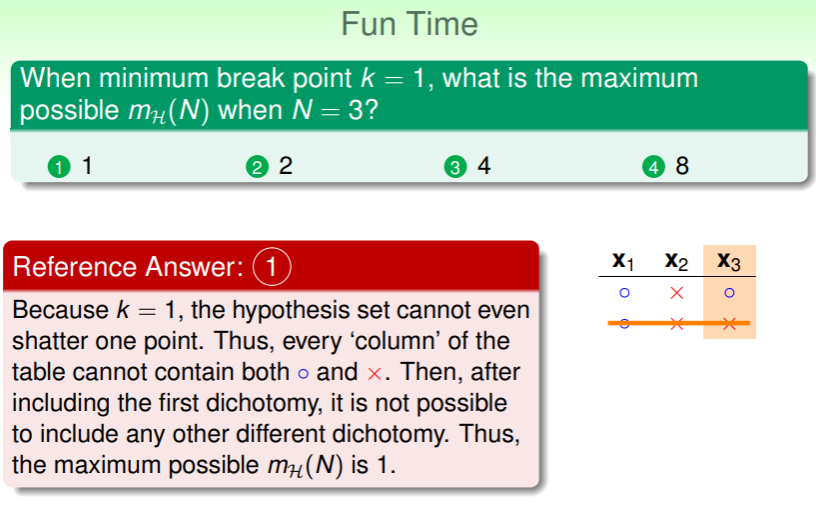Click the answer value 4 beside bullet 3
The image size is (816, 510).
484,167
